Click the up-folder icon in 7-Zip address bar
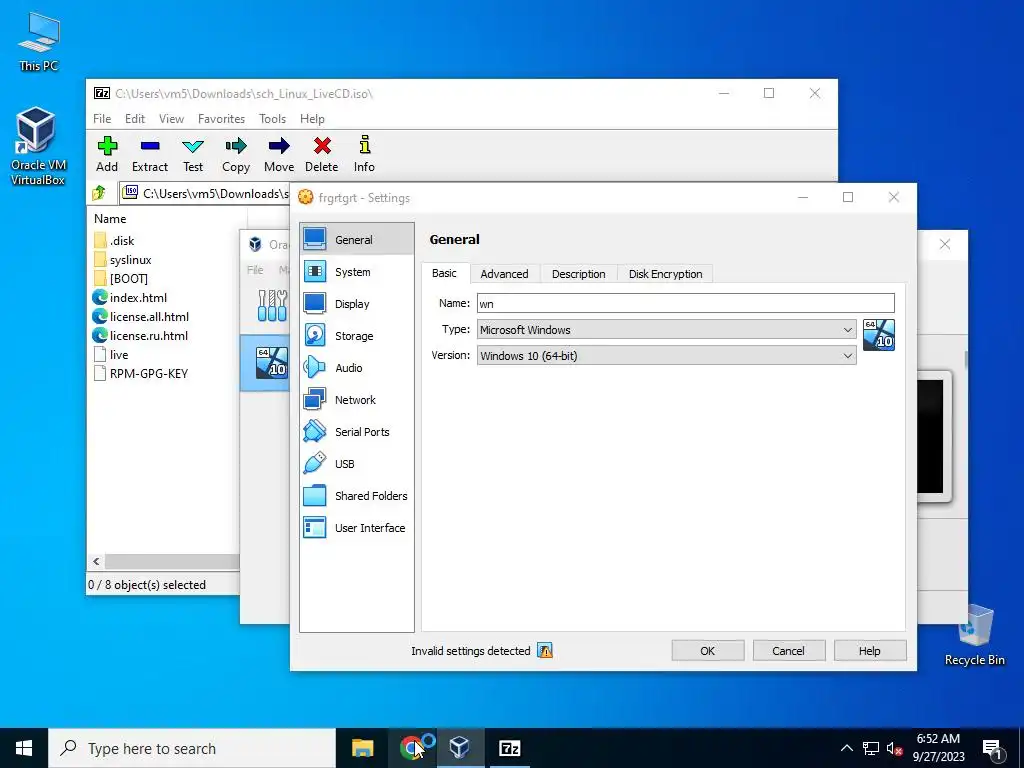The height and width of the screenshot is (768, 1024). coord(99,193)
